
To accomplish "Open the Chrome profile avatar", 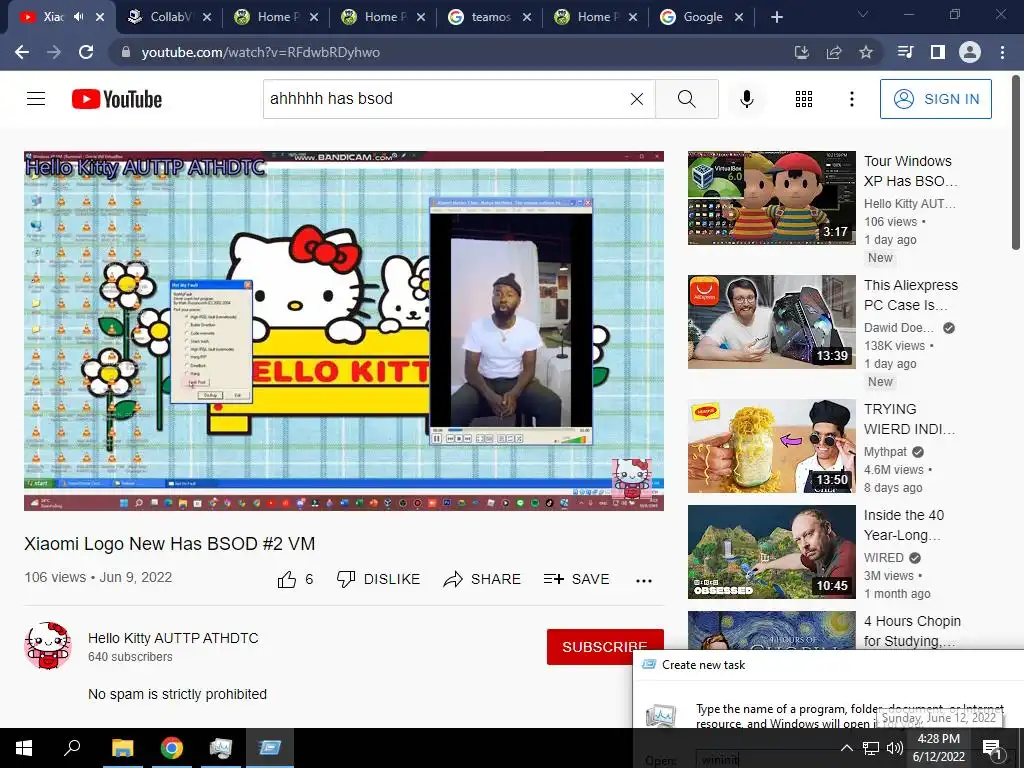I will click(x=970, y=52).
